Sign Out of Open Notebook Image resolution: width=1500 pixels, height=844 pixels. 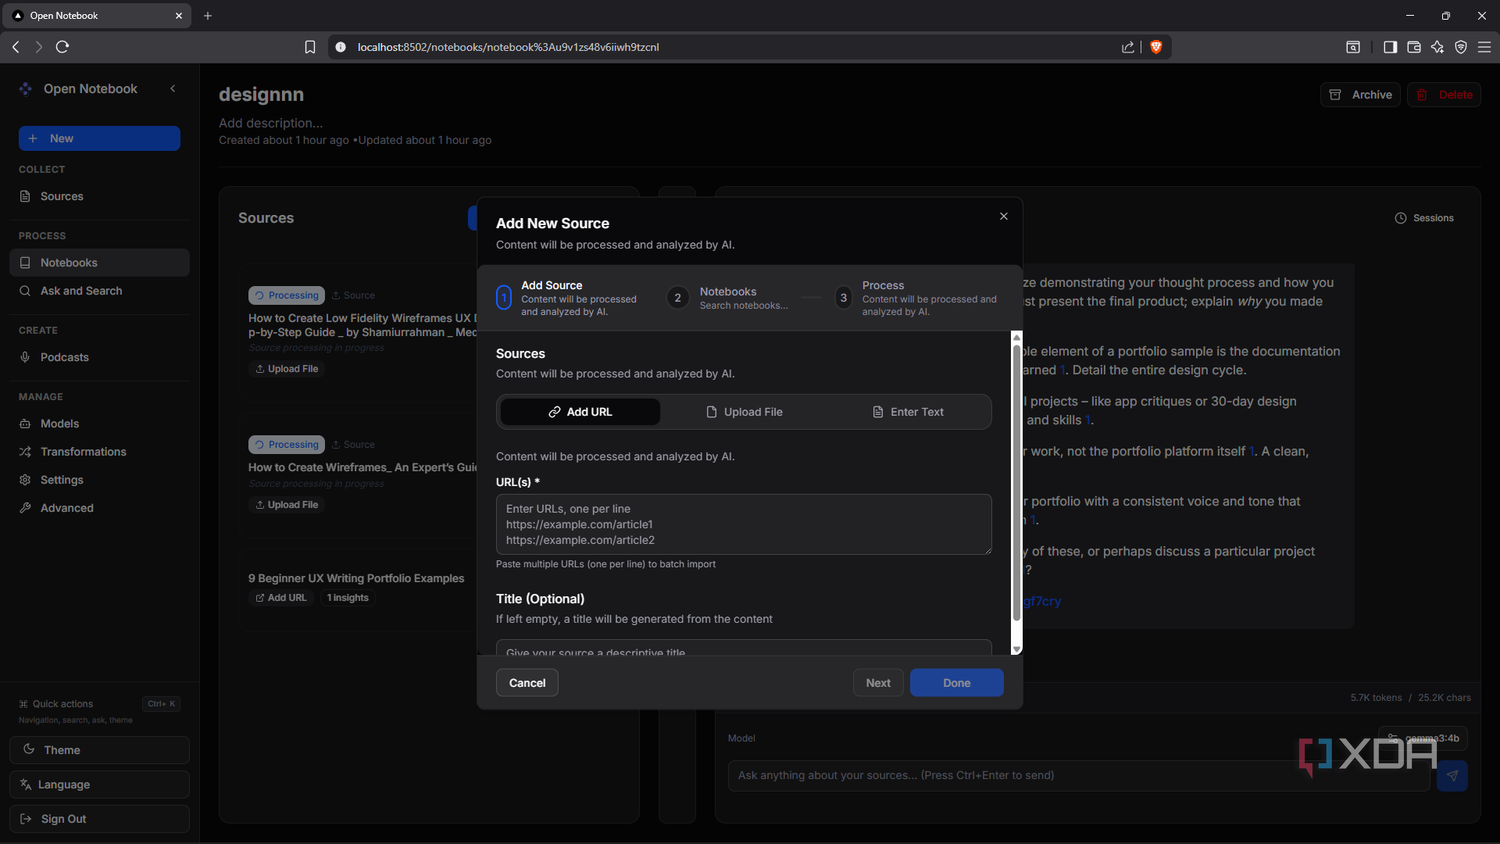pos(99,819)
